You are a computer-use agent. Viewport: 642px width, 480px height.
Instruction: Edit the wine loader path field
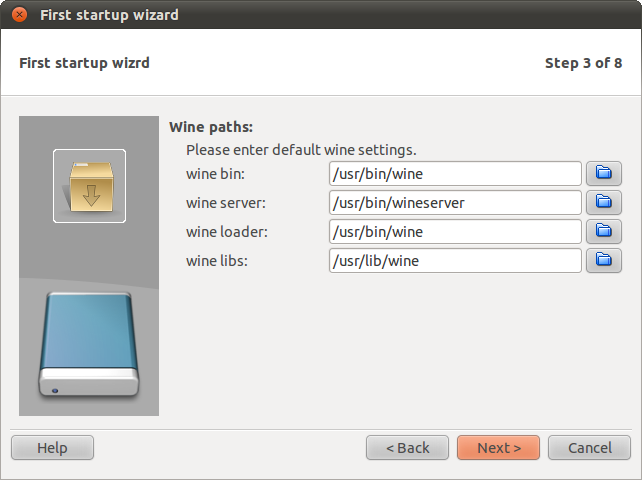tap(455, 232)
